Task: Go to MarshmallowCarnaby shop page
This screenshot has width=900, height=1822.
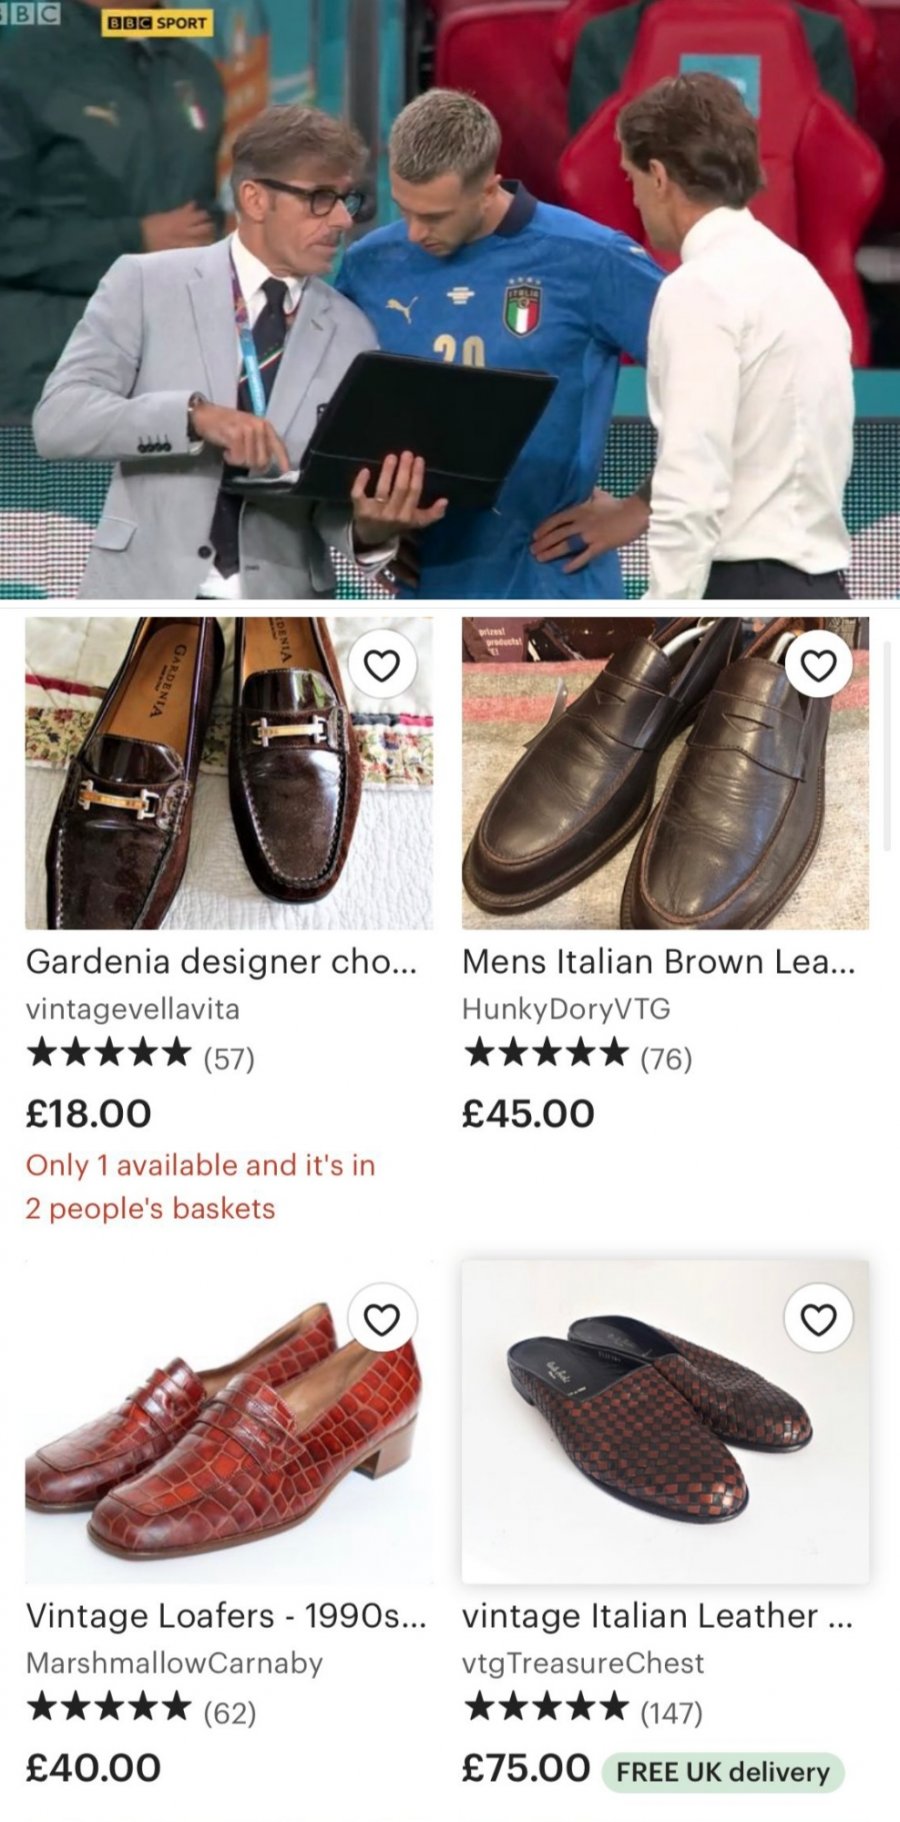Action: (x=174, y=1663)
